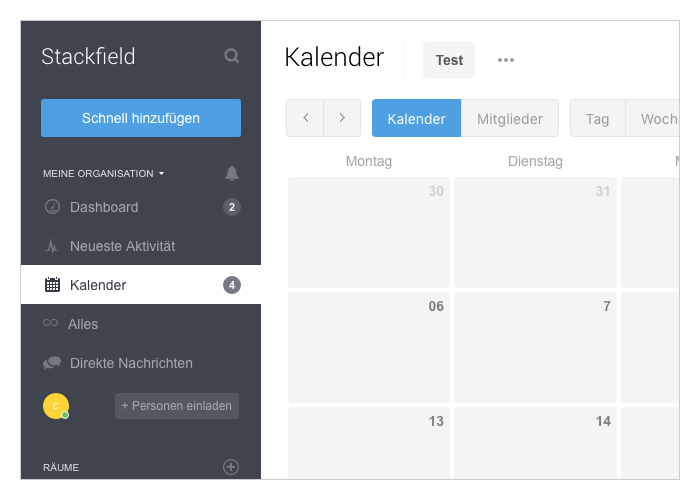Switch to the Tag view
This screenshot has width=700, height=500.
[x=598, y=118]
